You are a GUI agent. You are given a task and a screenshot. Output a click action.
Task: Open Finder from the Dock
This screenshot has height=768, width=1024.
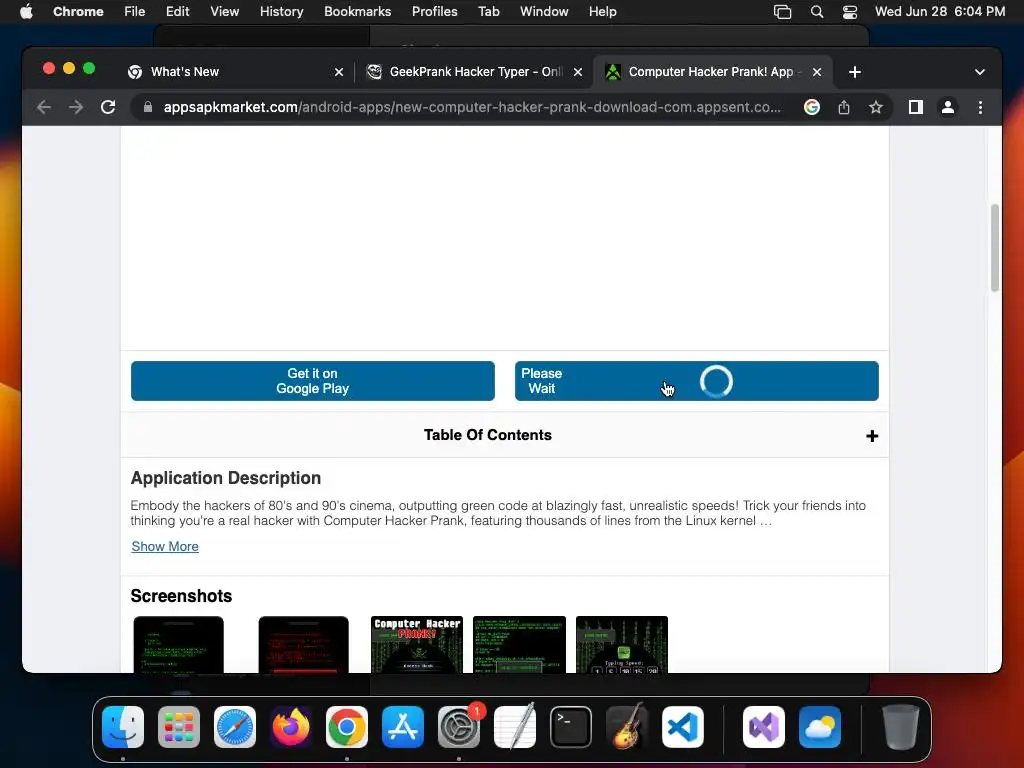click(x=123, y=727)
